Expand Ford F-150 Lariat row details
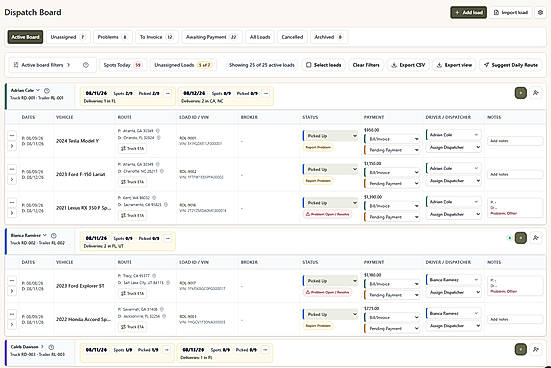 point(12,179)
